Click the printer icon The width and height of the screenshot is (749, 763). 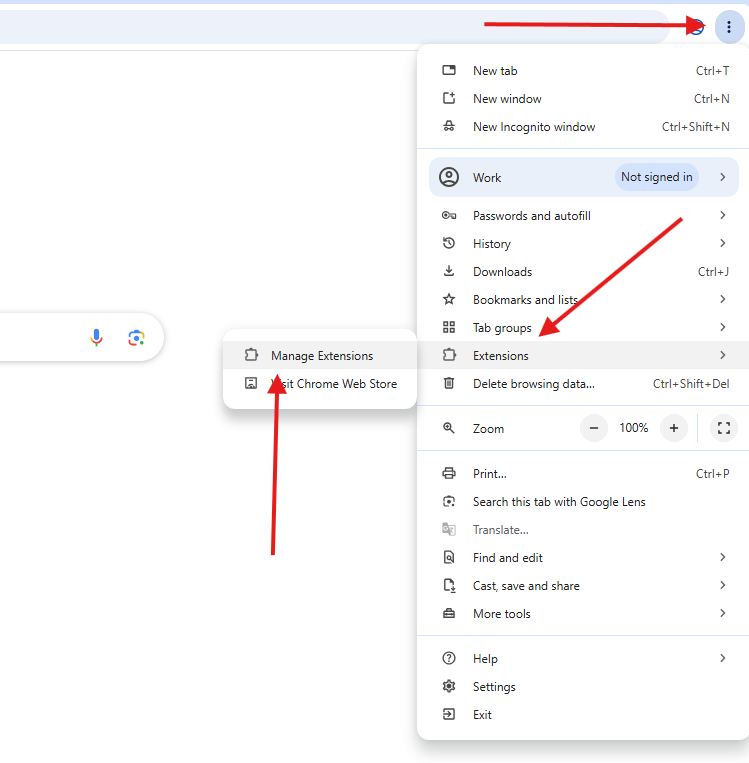(x=449, y=473)
